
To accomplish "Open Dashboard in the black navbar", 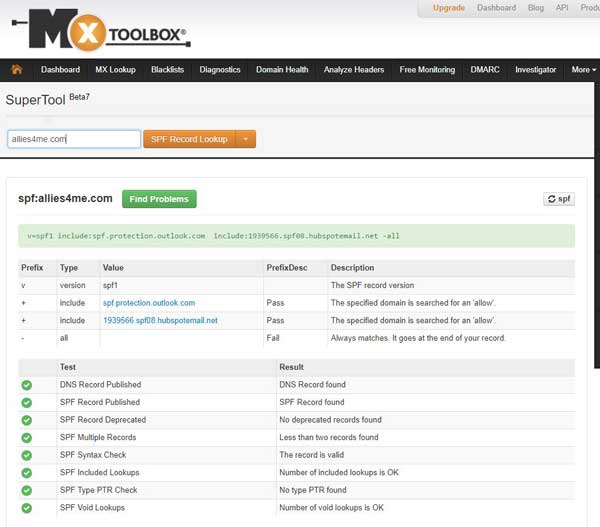I will 60,70.
